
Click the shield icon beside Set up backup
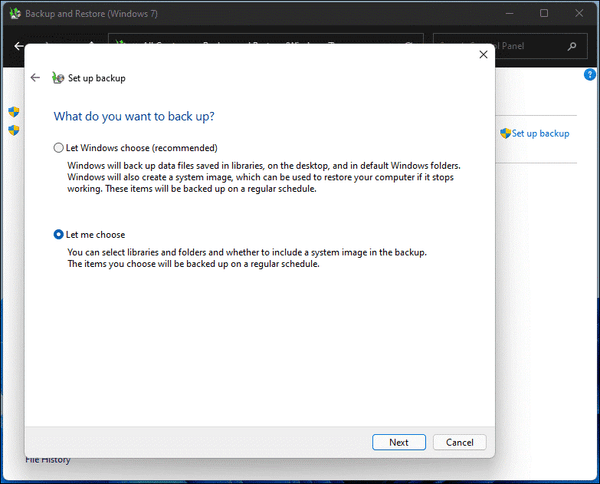(505, 133)
